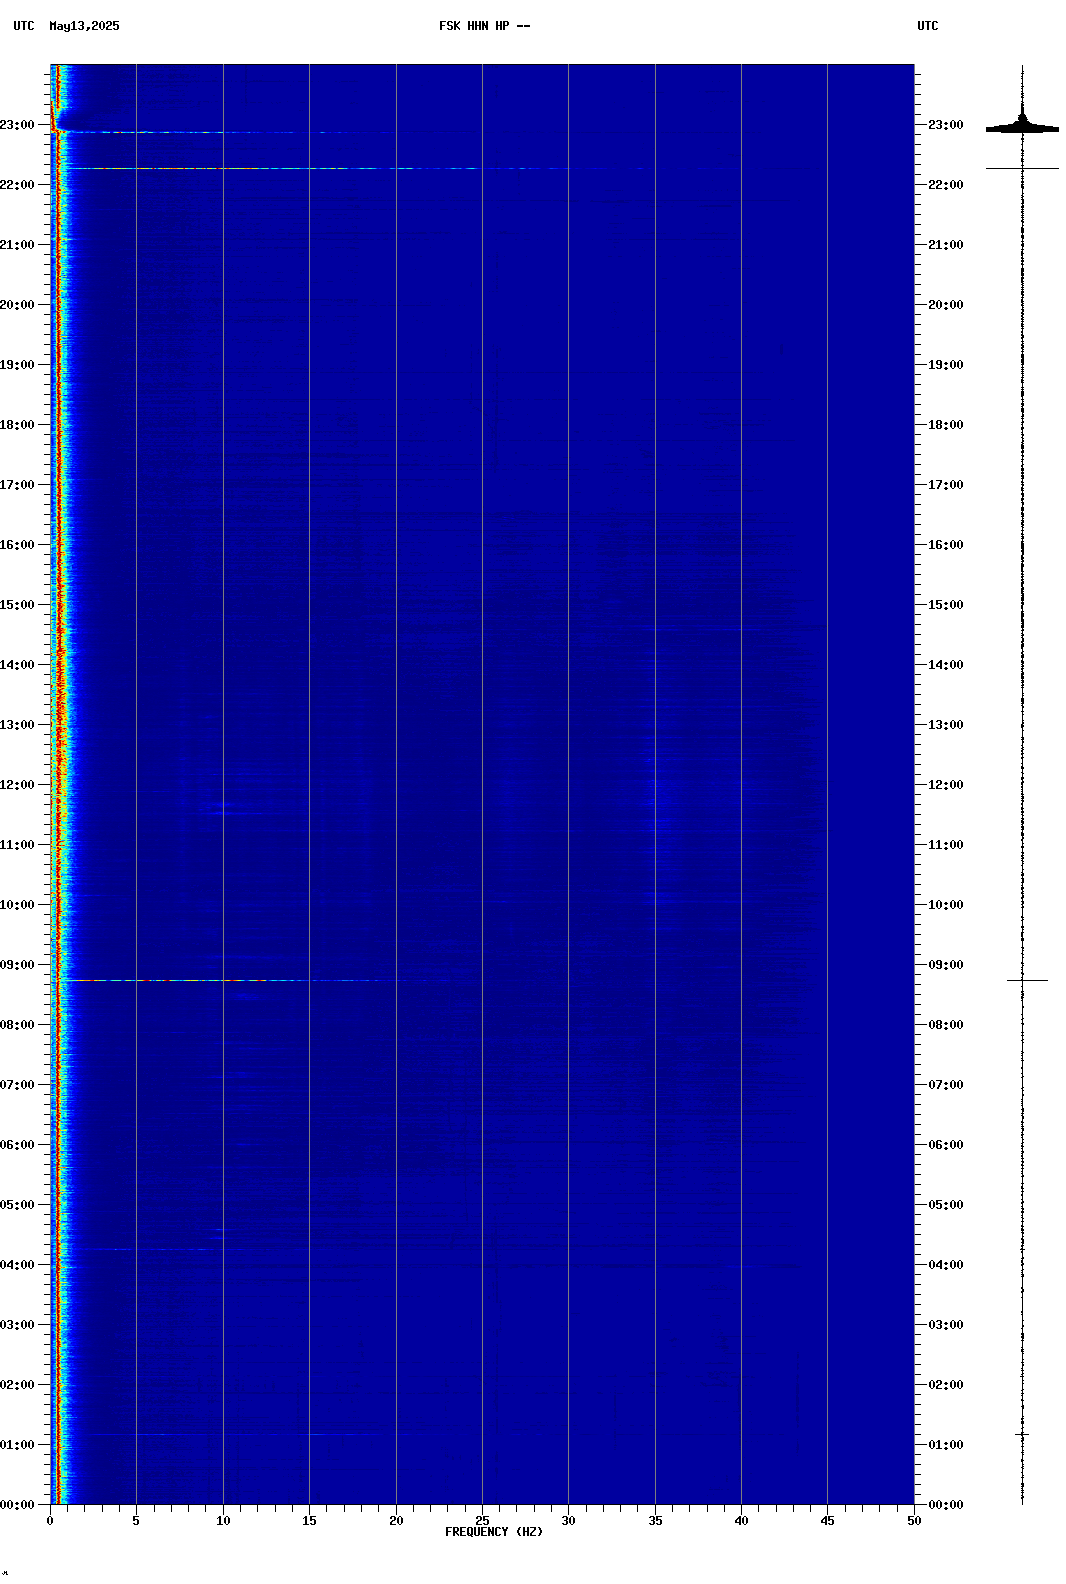Click the '35' frequency axis tick label
The image size is (1066, 1584).
click(655, 1521)
